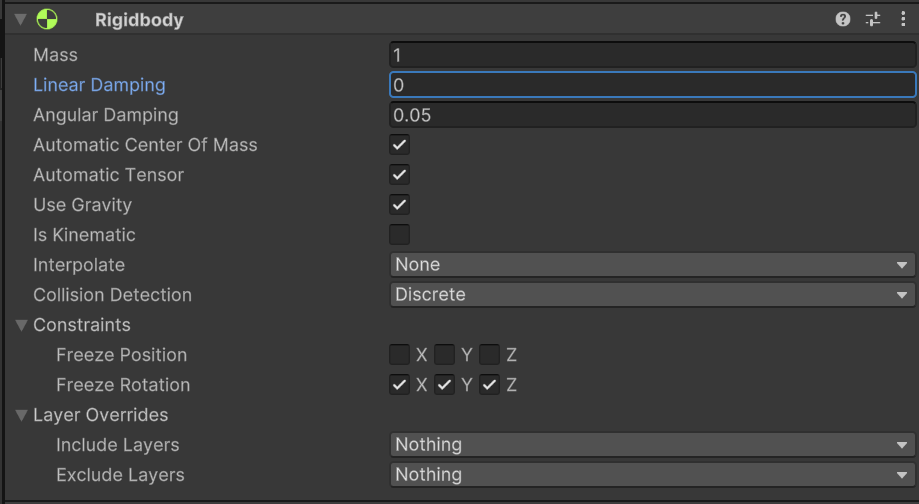919x504 pixels.
Task: Click the Angular Damping value field
Action: click(x=651, y=115)
